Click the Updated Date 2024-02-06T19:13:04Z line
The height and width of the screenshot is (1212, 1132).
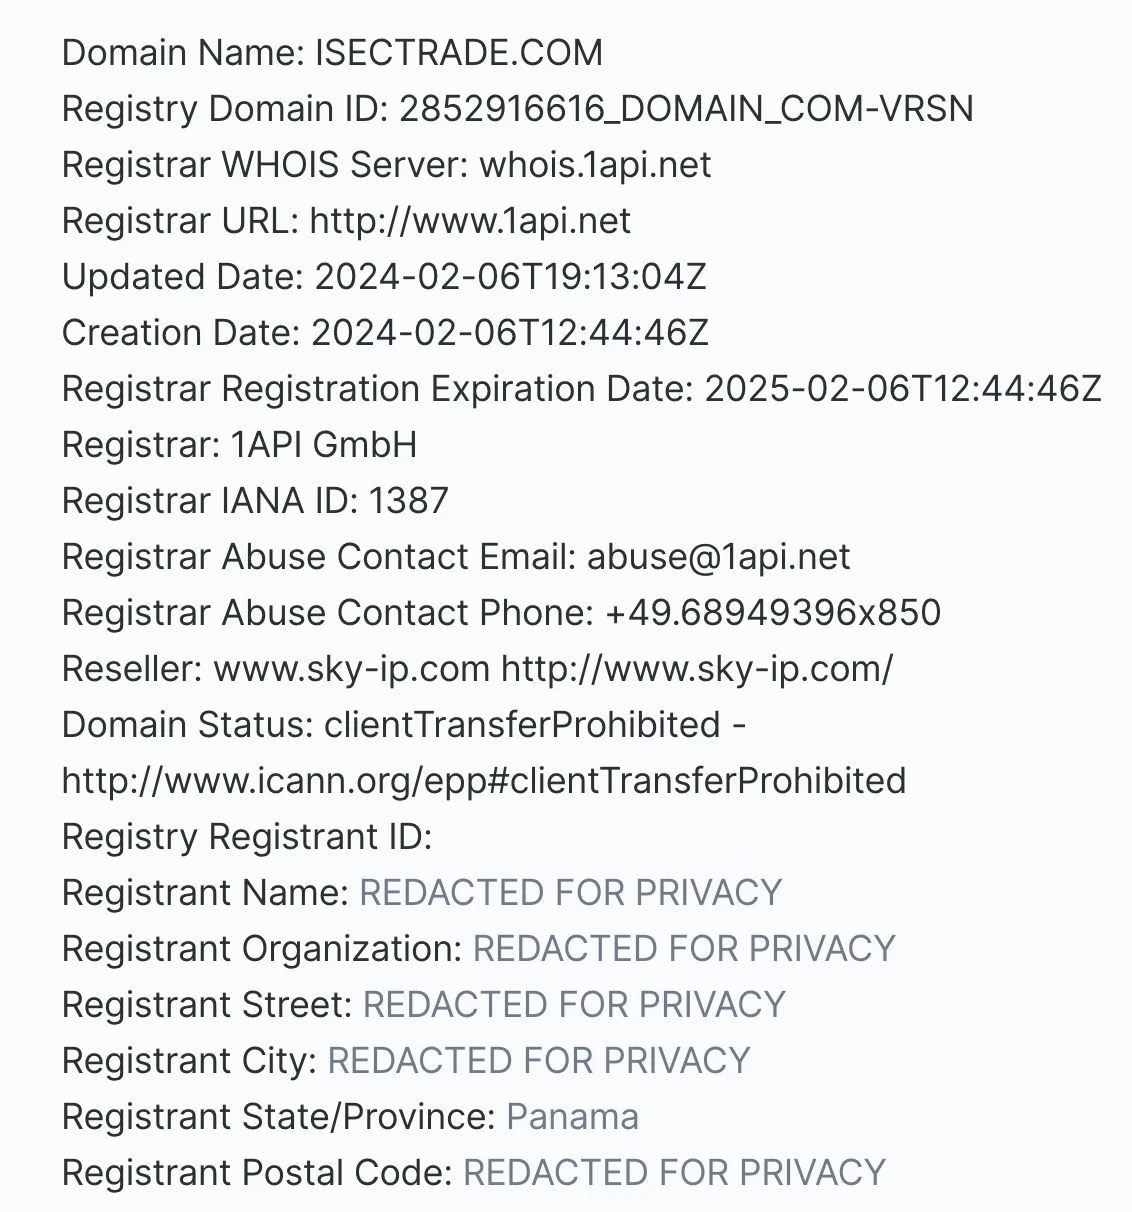click(x=384, y=277)
